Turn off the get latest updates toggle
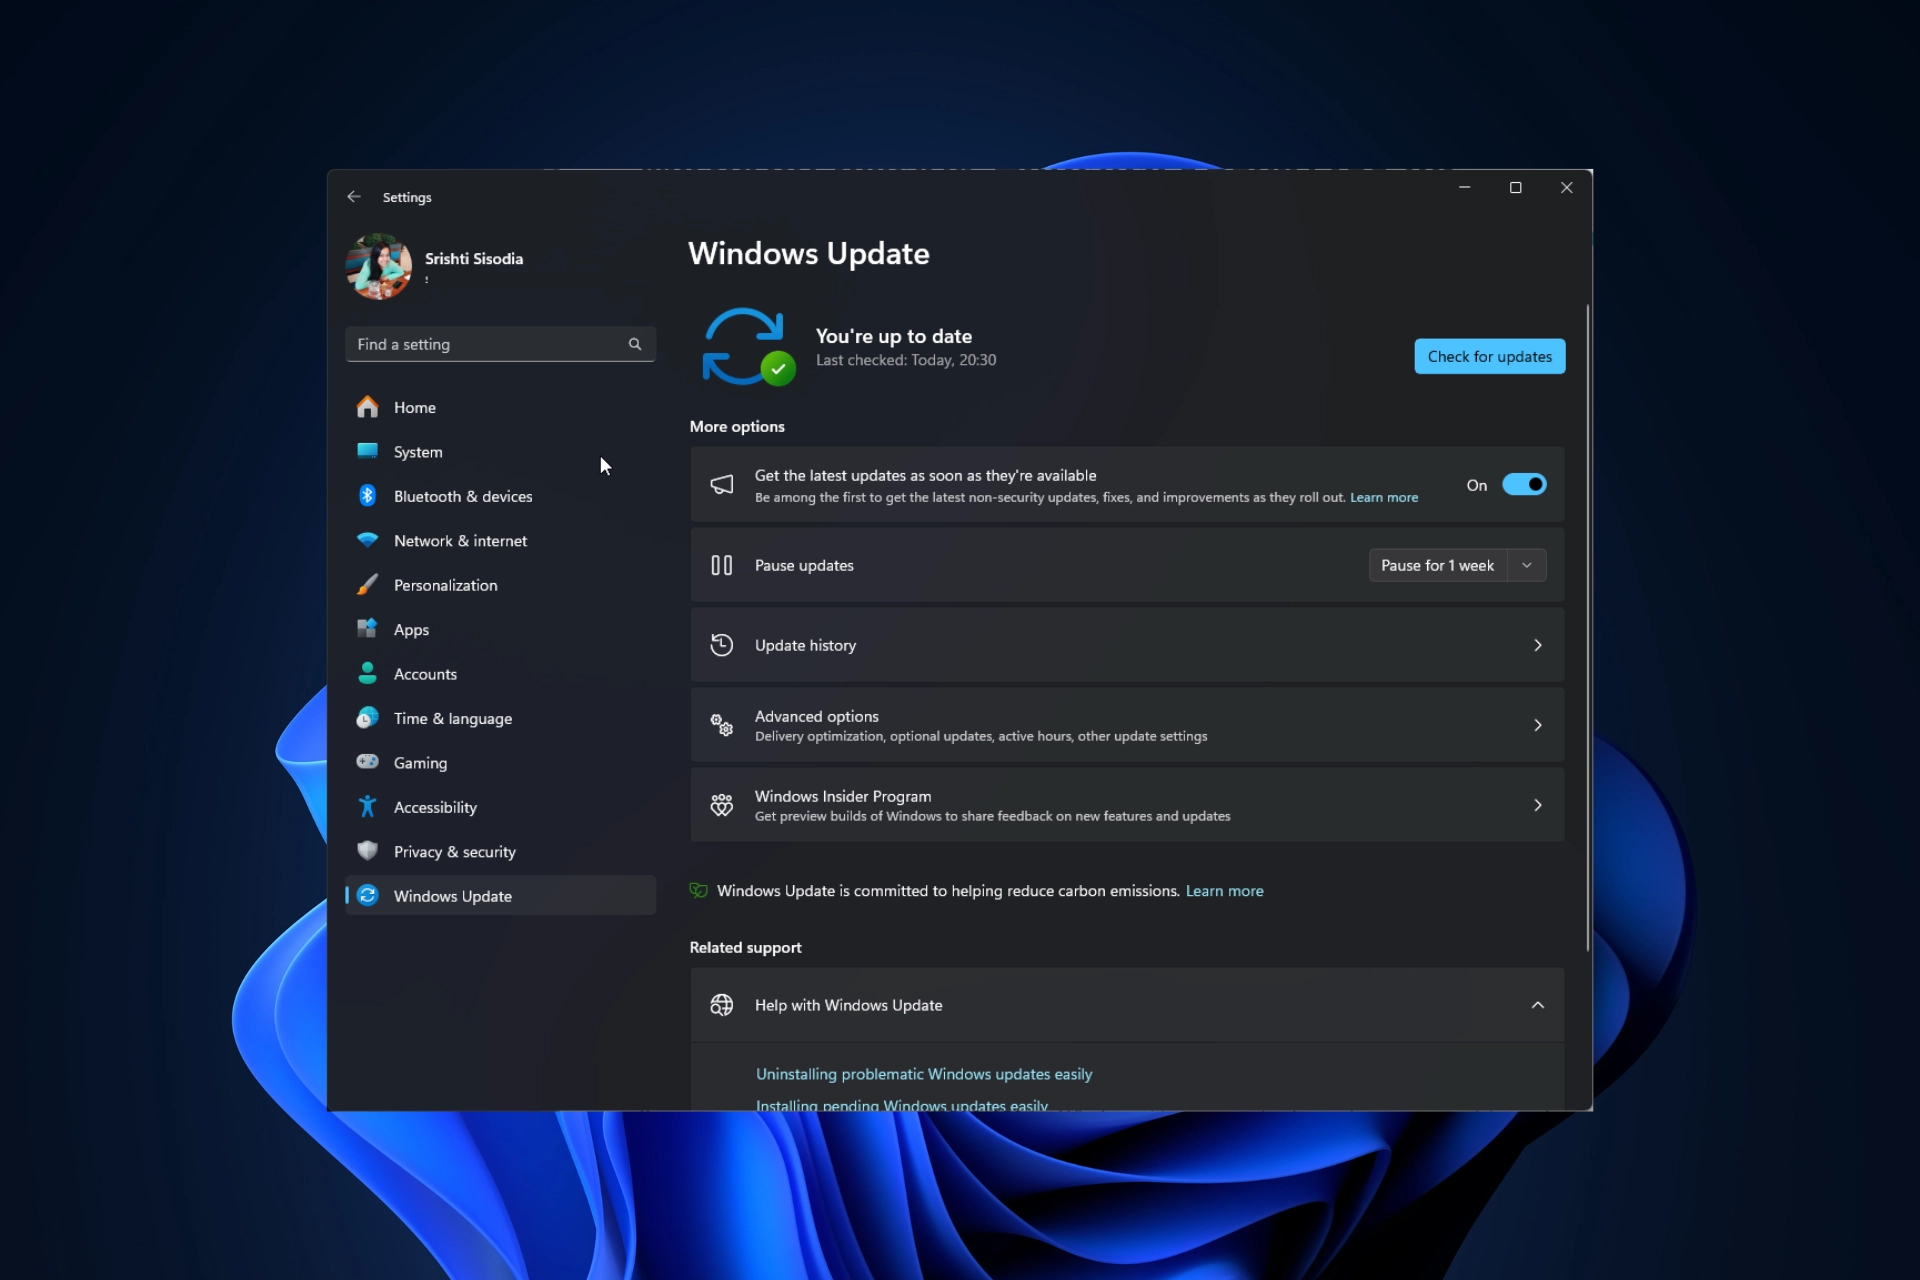Image resolution: width=1920 pixels, height=1280 pixels. (1523, 485)
